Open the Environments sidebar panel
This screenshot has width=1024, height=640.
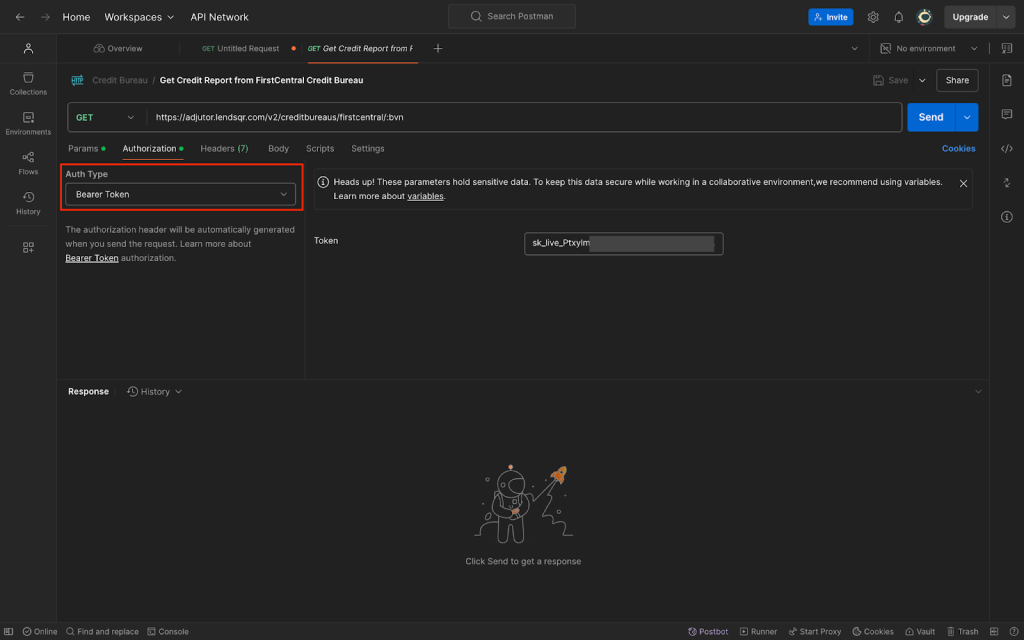pos(28,123)
